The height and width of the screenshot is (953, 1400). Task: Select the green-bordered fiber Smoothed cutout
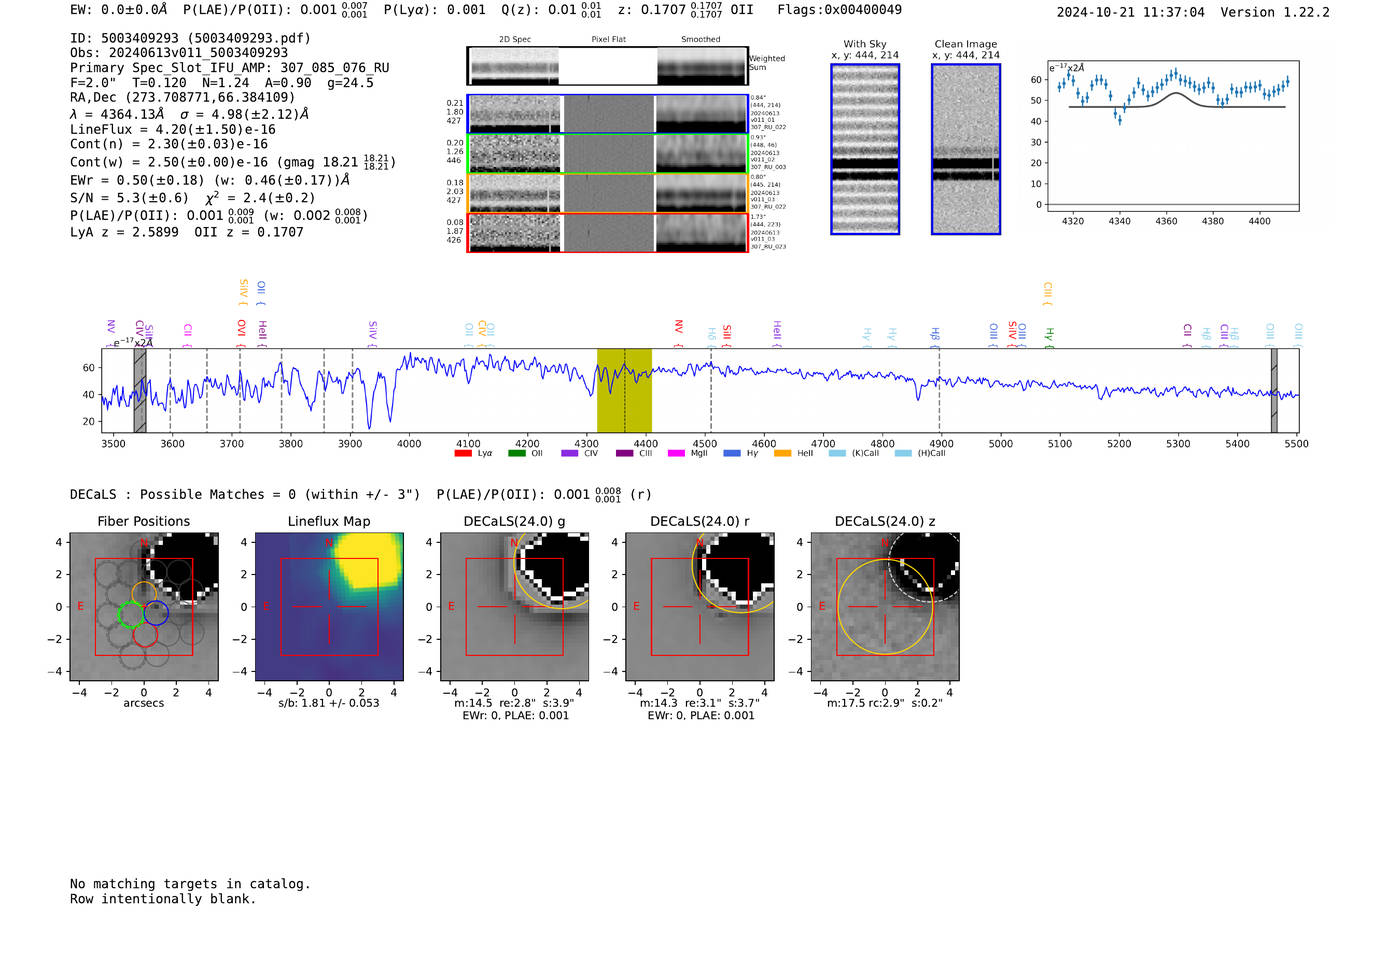pyautogui.click(x=701, y=154)
